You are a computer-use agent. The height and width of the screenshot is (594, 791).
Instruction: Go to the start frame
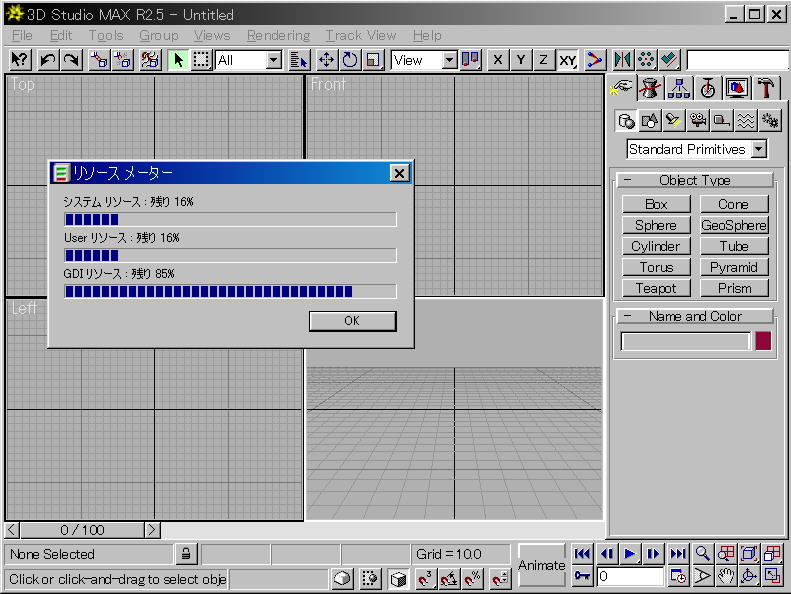(582, 554)
